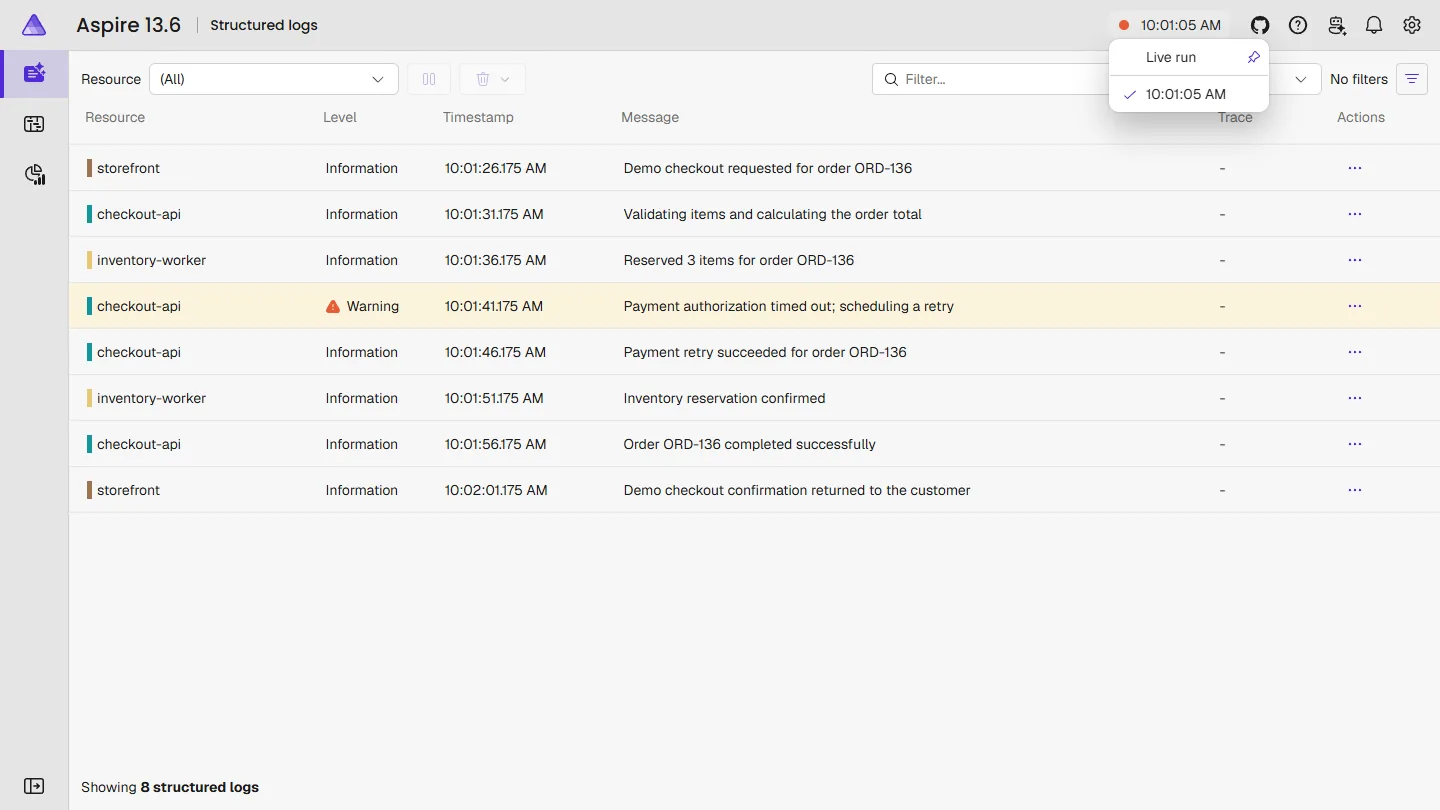
Task: Toggle the run selector showing 10:01:05 AM in header
Action: pos(1170,25)
